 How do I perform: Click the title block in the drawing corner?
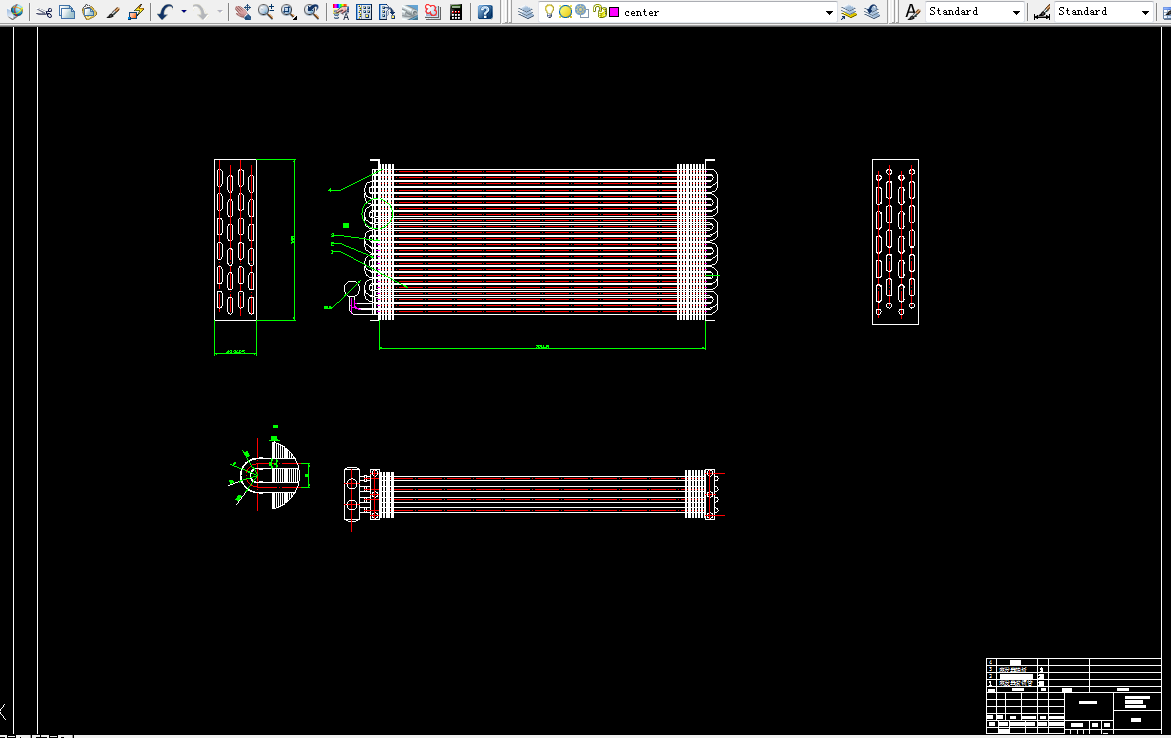click(1073, 695)
